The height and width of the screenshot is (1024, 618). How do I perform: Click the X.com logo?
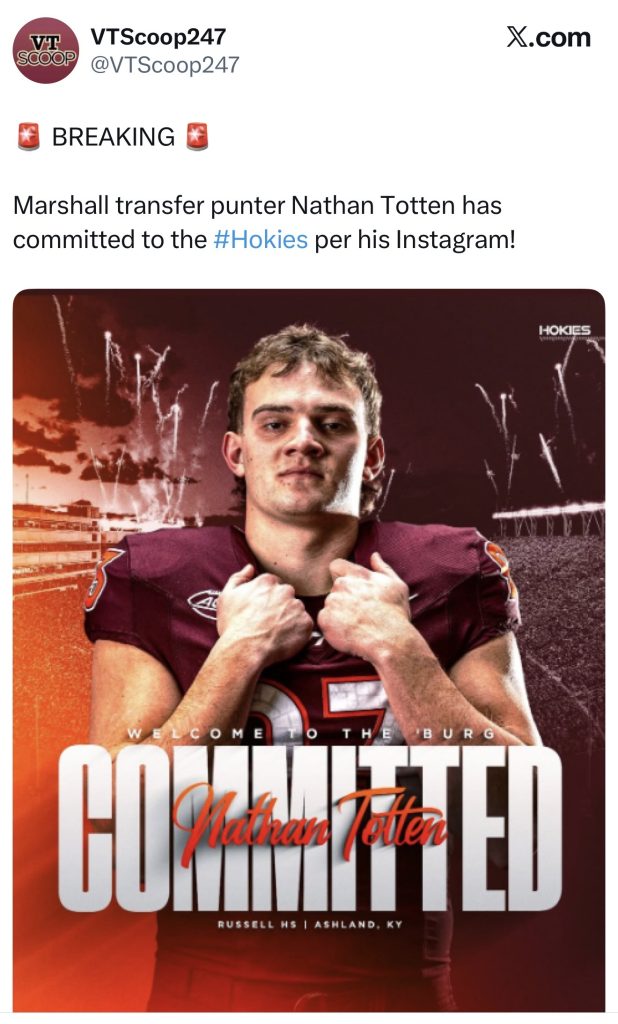548,38
